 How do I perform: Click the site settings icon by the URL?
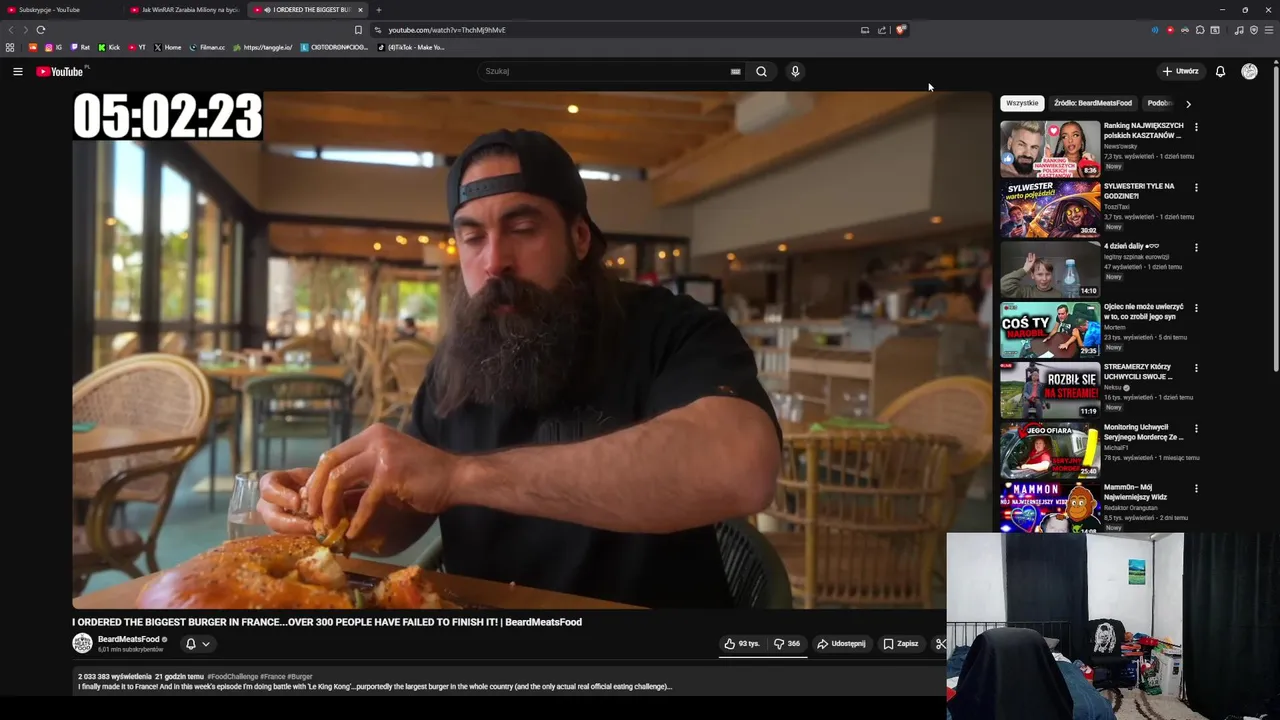click(x=378, y=30)
